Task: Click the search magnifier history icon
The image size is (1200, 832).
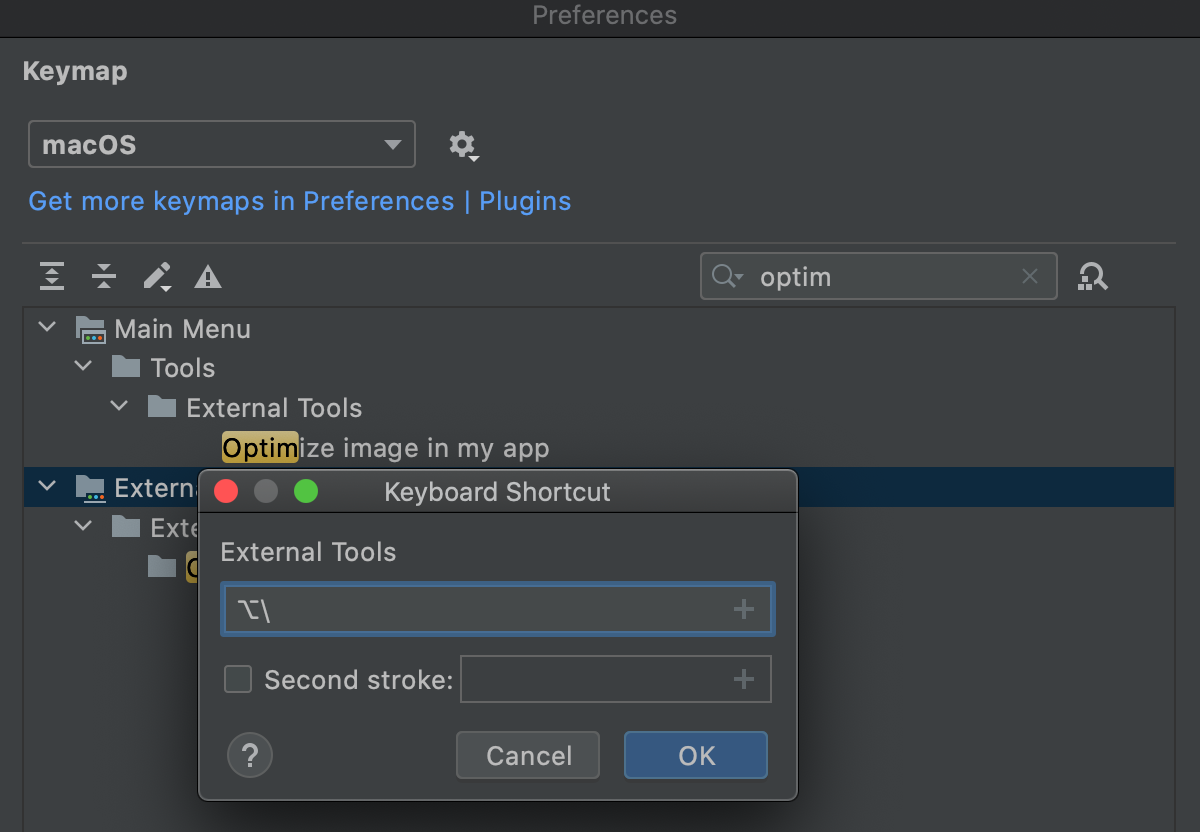Action: [x=727, y=276]
